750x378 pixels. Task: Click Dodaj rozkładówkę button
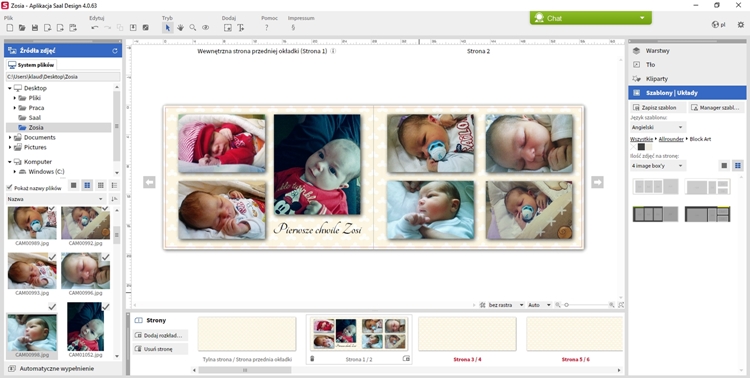(x=161, y=335)
